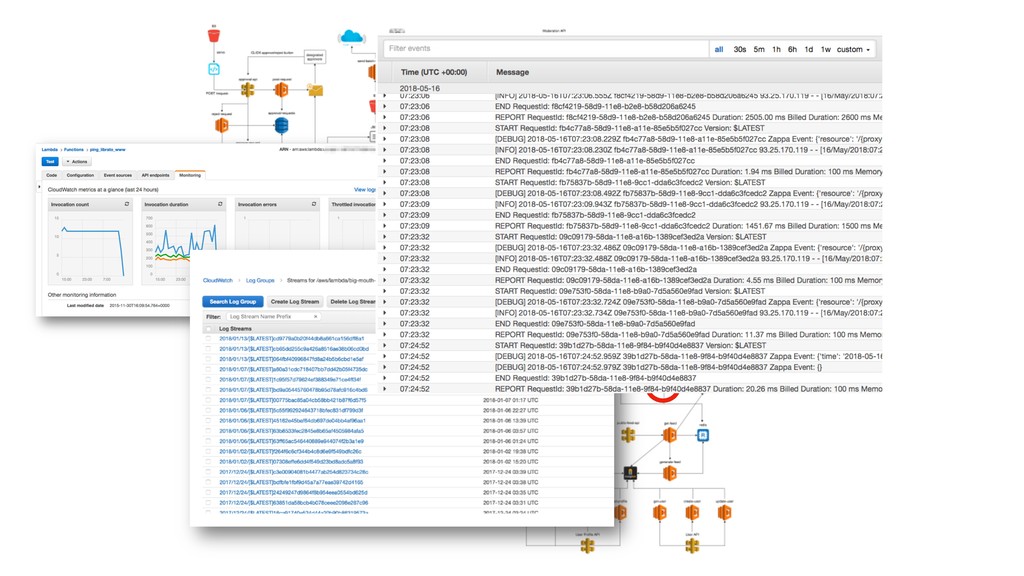
Task: Switch to the Configuration tab
Action: [80, 175]
